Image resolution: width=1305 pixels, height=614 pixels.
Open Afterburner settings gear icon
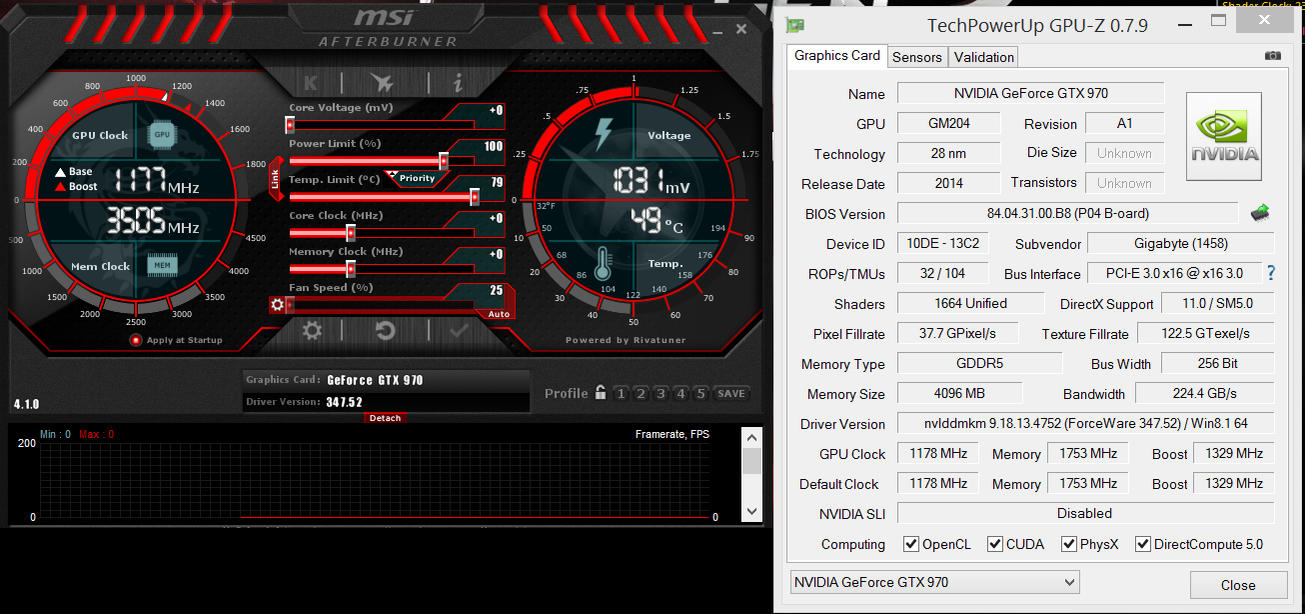click(312, 331)
